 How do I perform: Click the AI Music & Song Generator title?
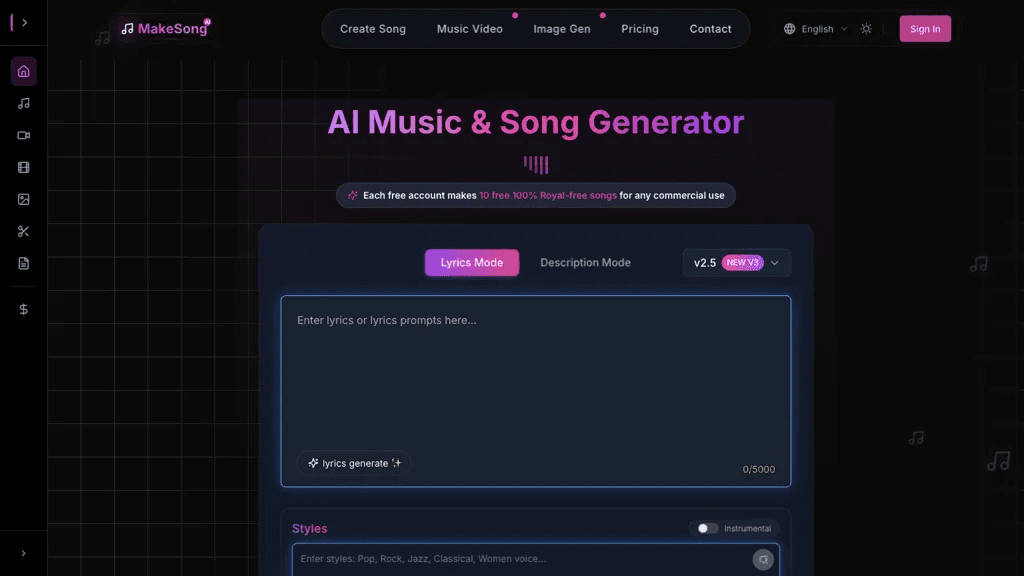(x=536, y=122)
